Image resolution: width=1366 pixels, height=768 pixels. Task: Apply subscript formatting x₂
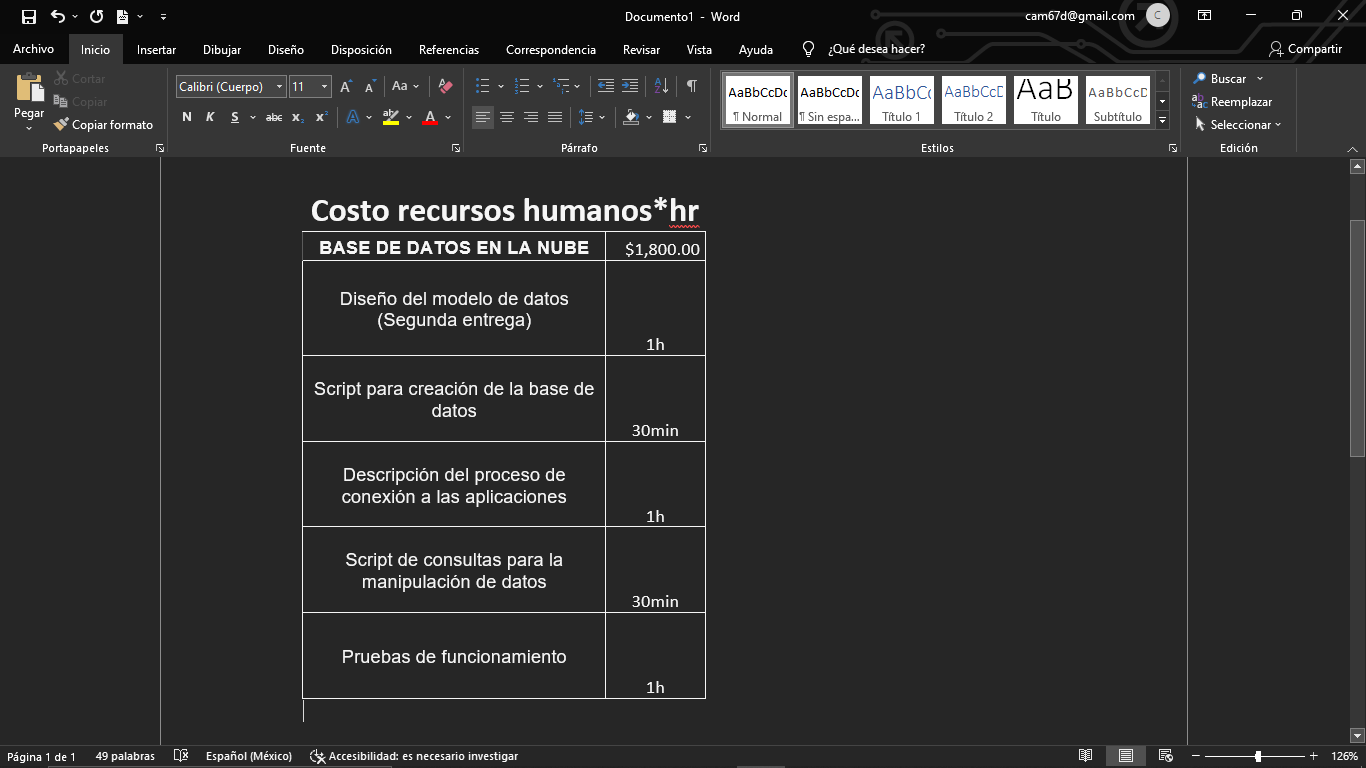pyautogui.click(x=298, y=117)
